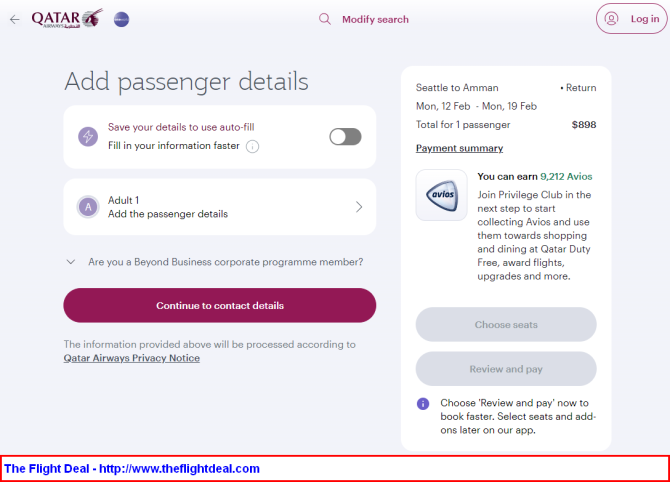Image resolution: width=670 pixels, height=482 pixels.
Task: Click the Log in button
Action: 632,19
